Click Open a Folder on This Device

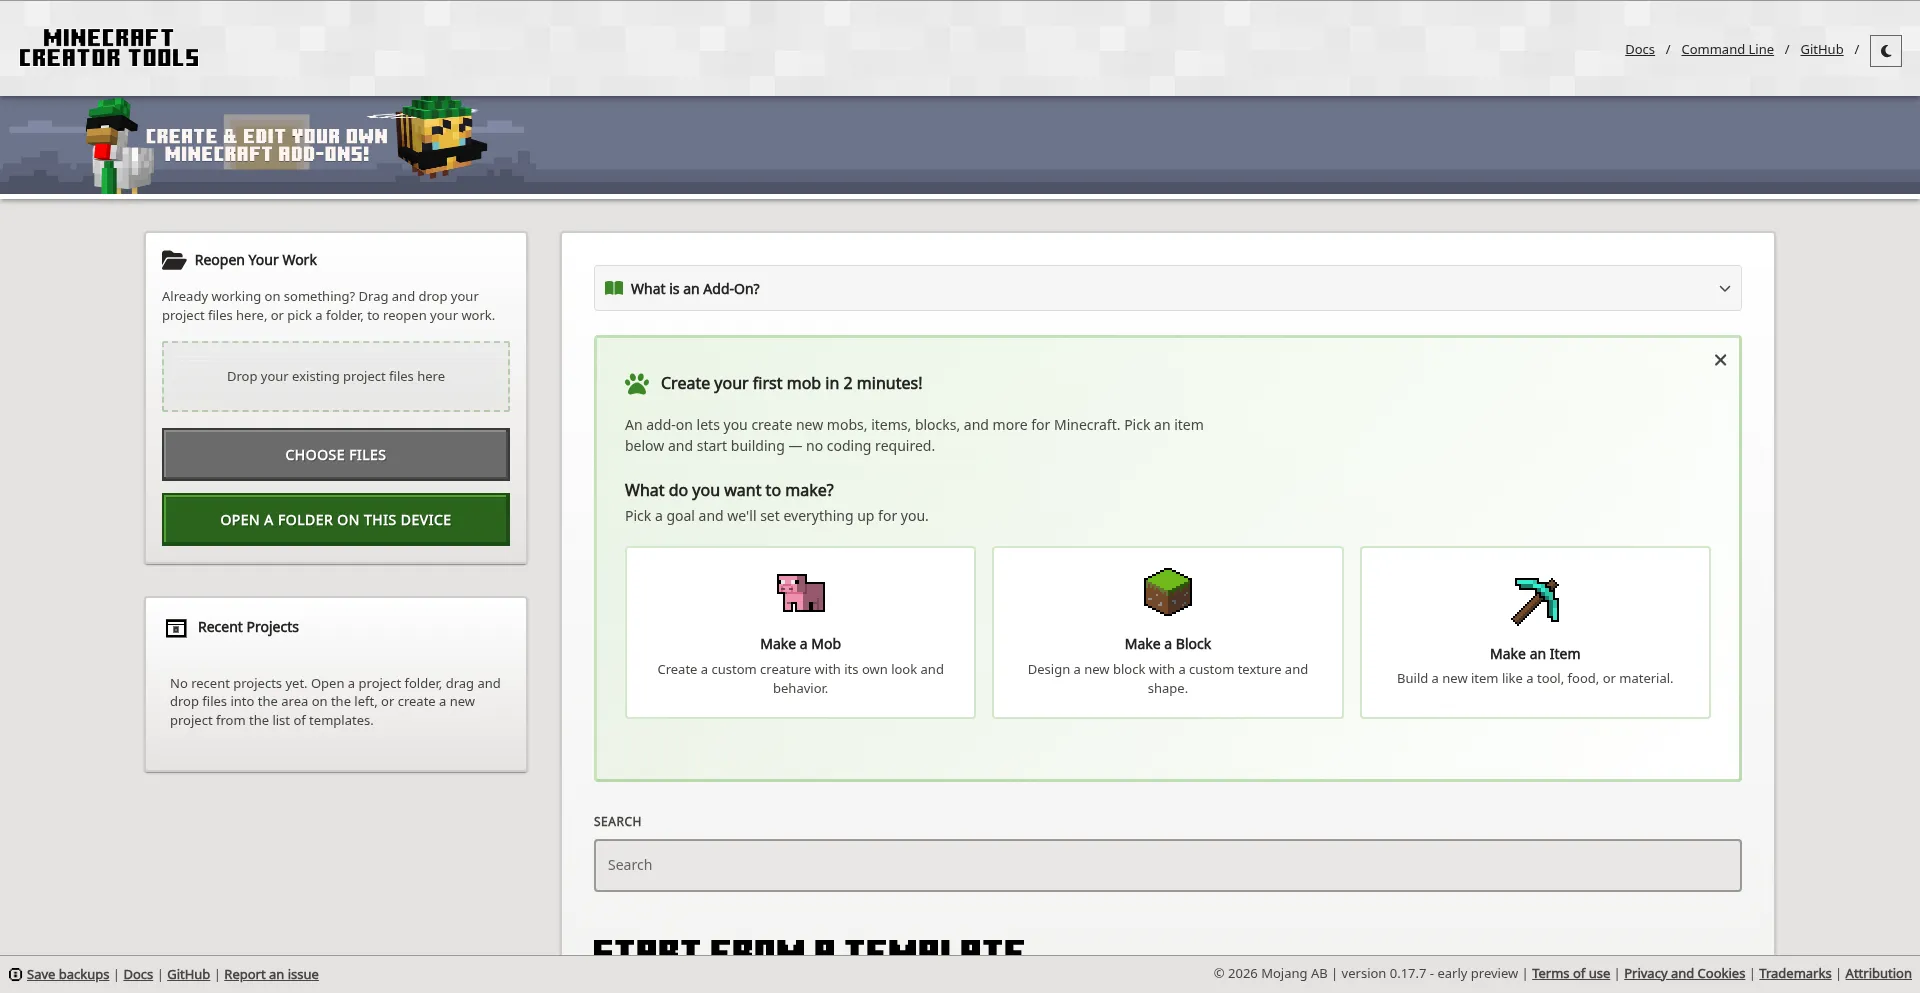coord(336,520)
